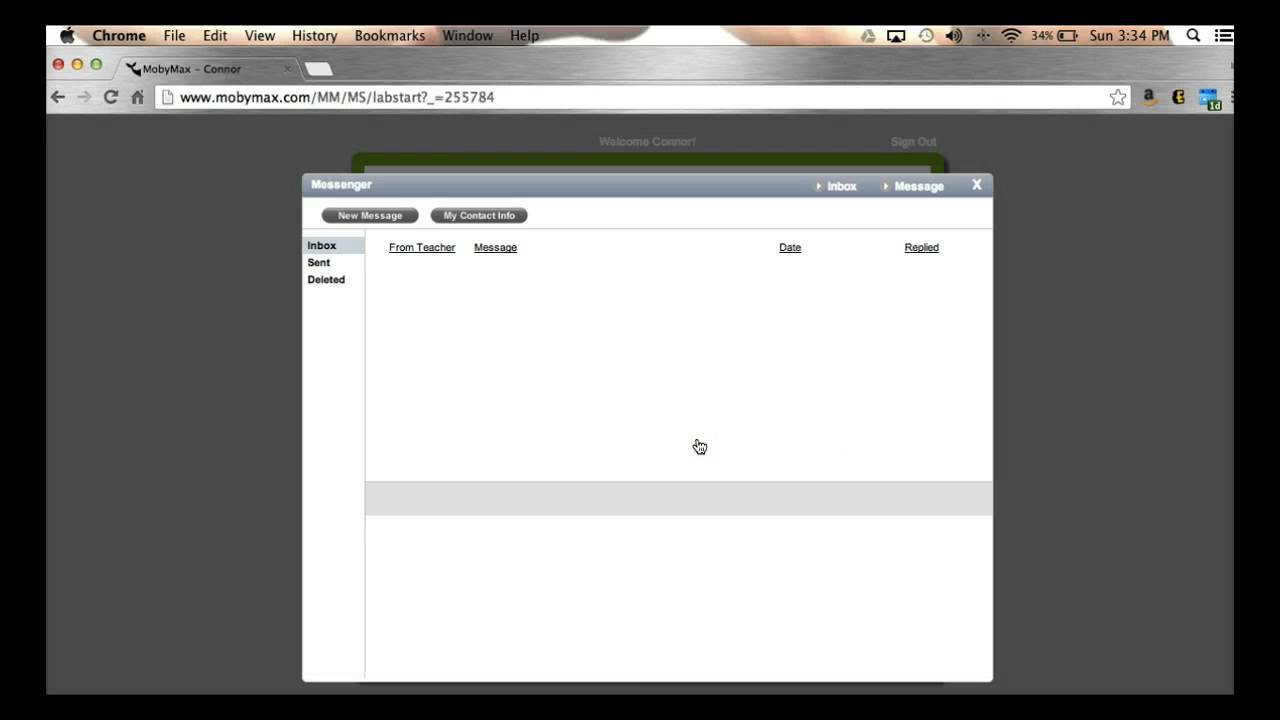
Task: Open the Time Machine menu
Action: (926, 35)
